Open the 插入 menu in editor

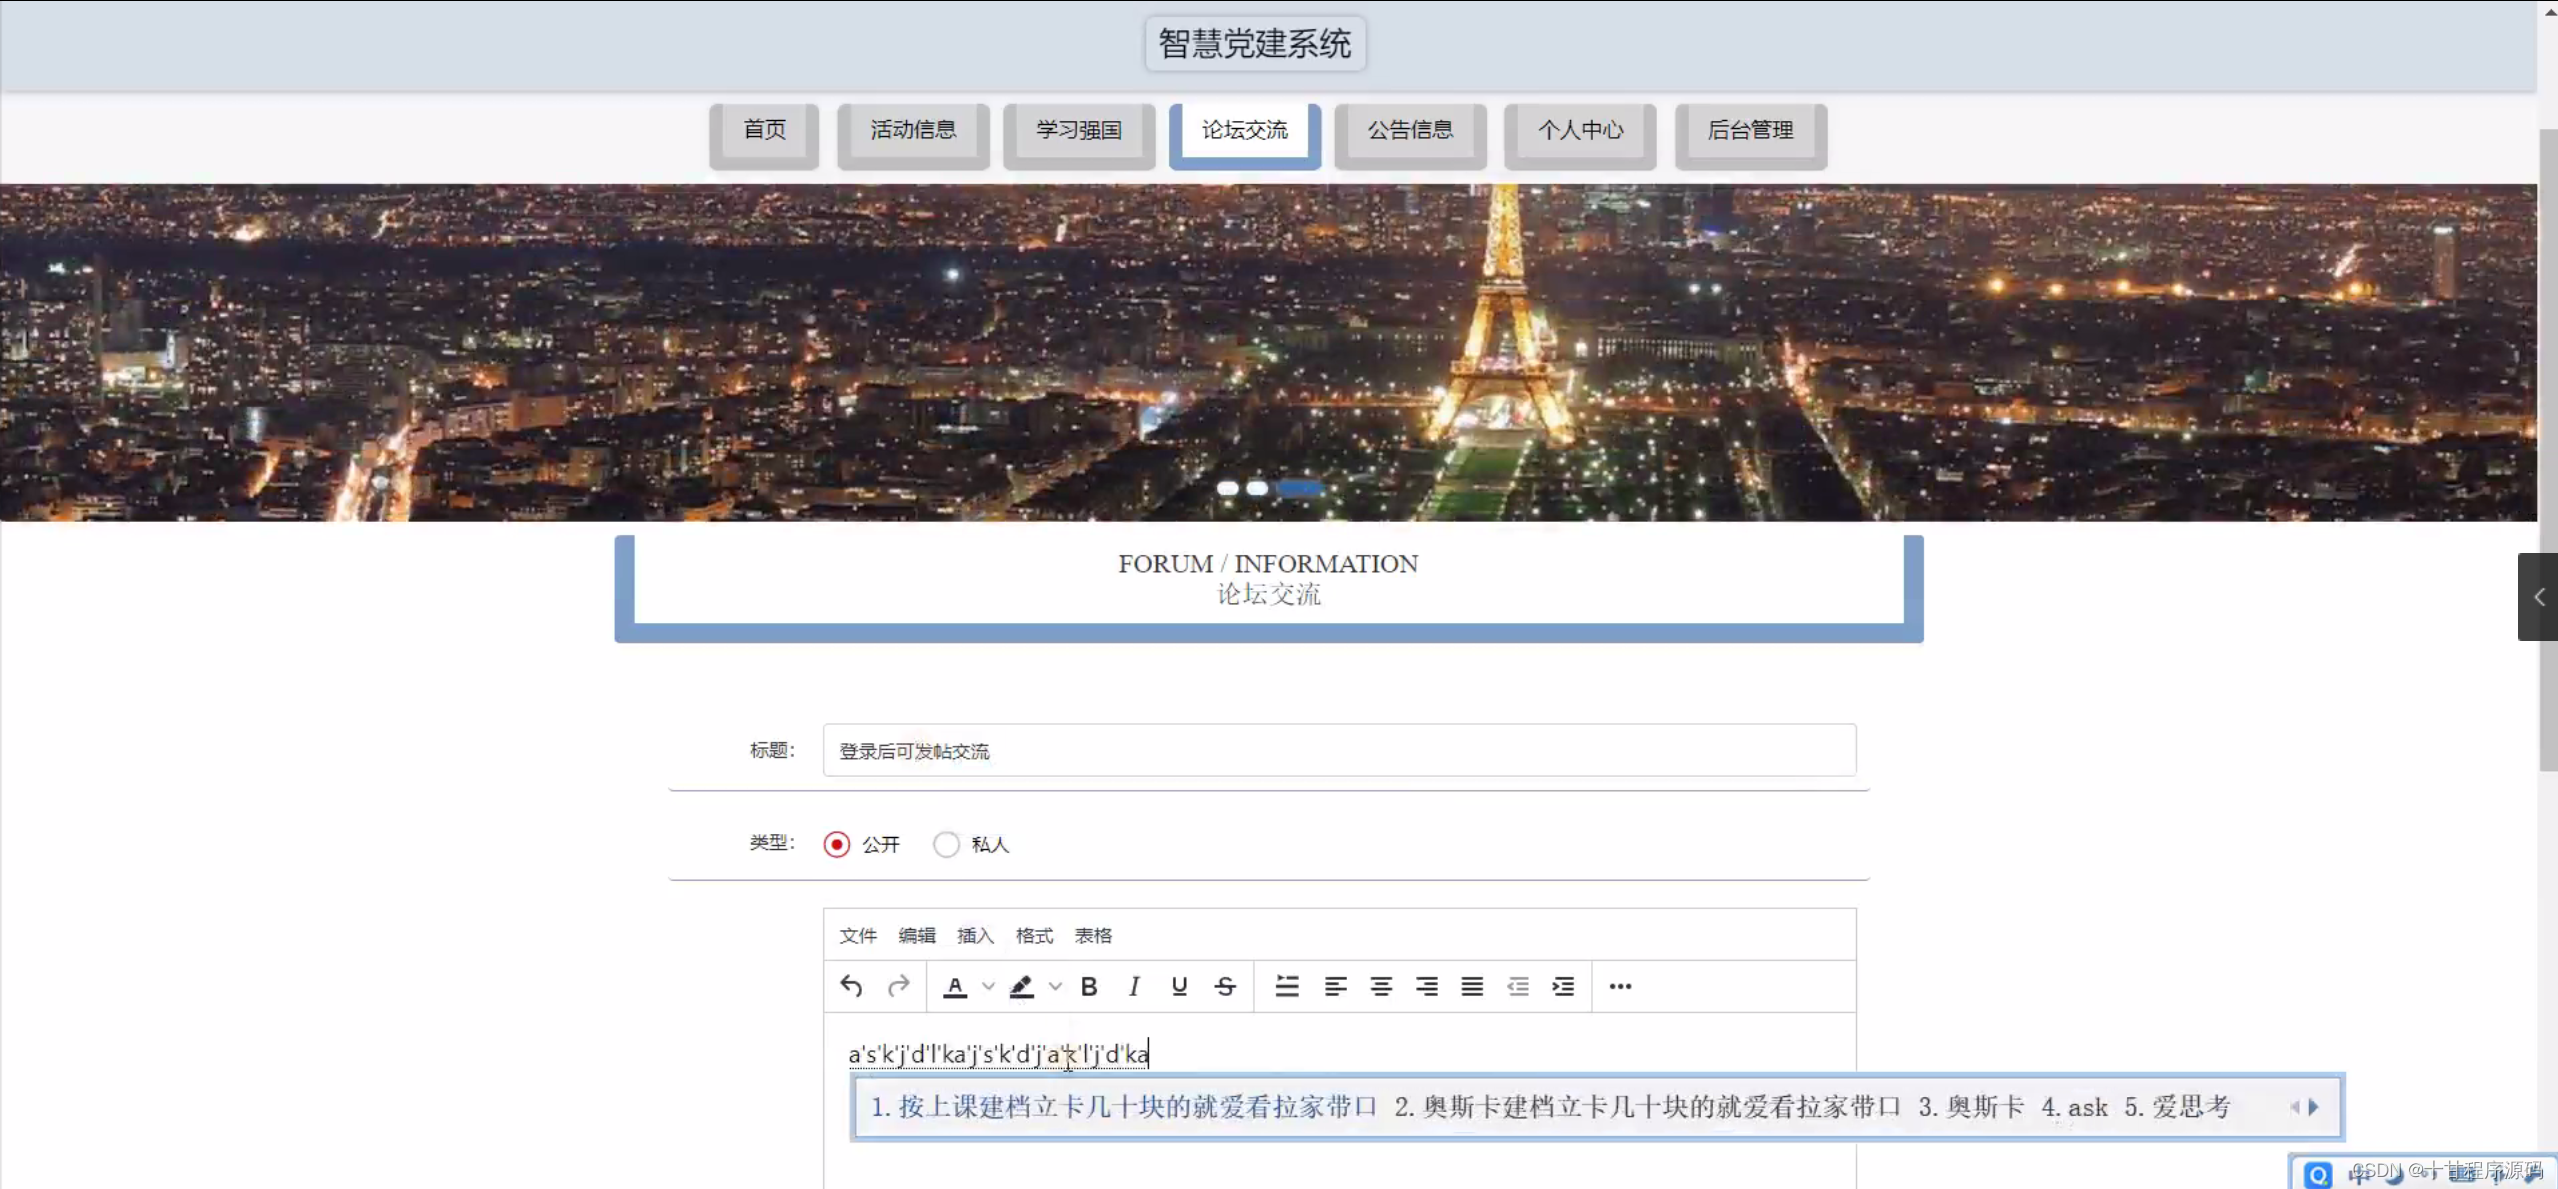(975, 935)
